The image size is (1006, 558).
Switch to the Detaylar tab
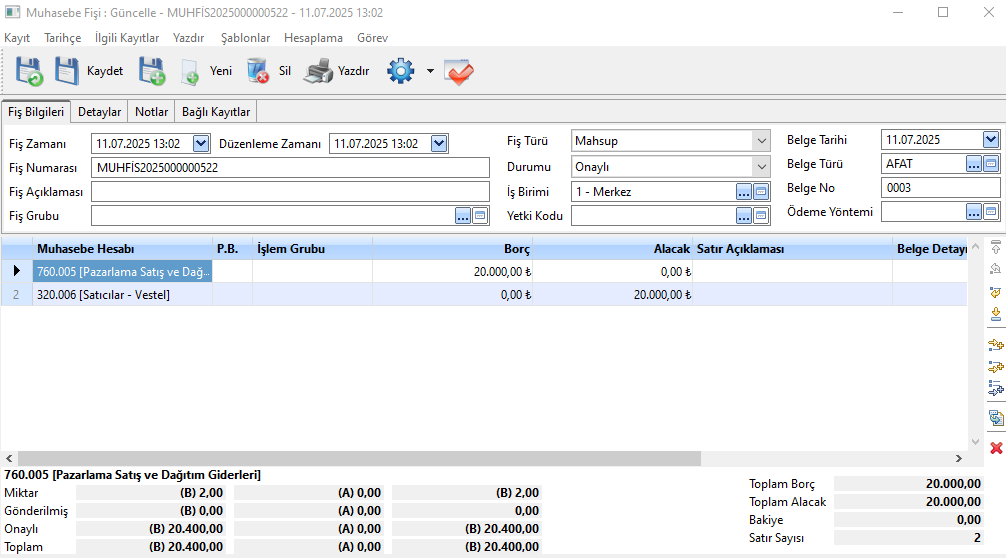(x=100, y=112)
